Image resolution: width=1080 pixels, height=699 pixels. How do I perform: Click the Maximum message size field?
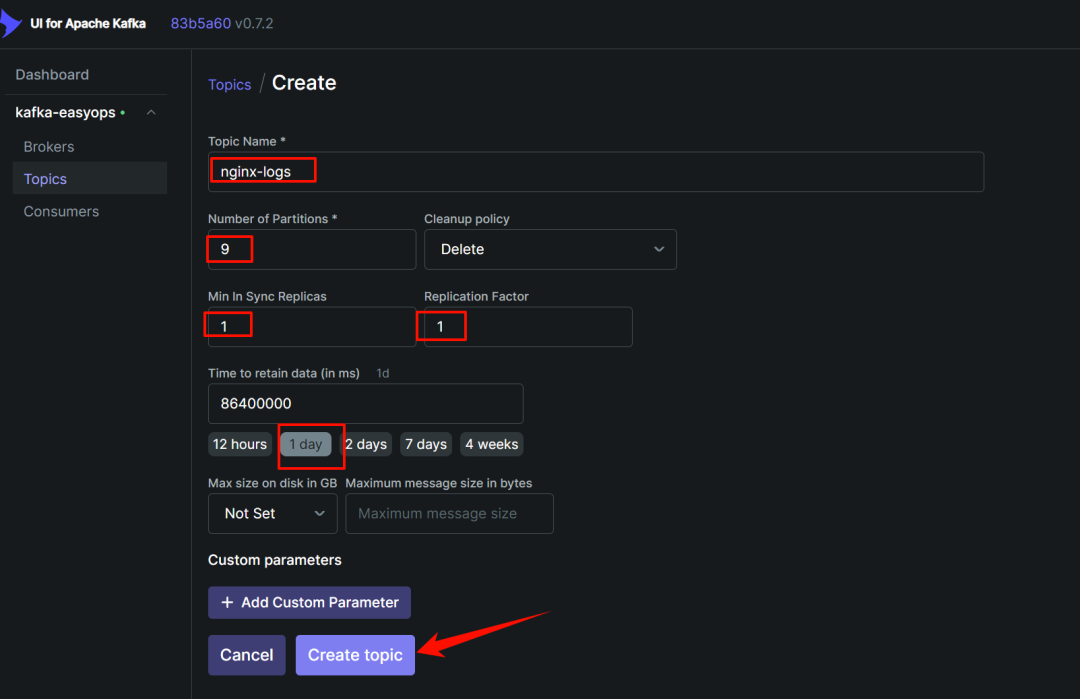449,513
